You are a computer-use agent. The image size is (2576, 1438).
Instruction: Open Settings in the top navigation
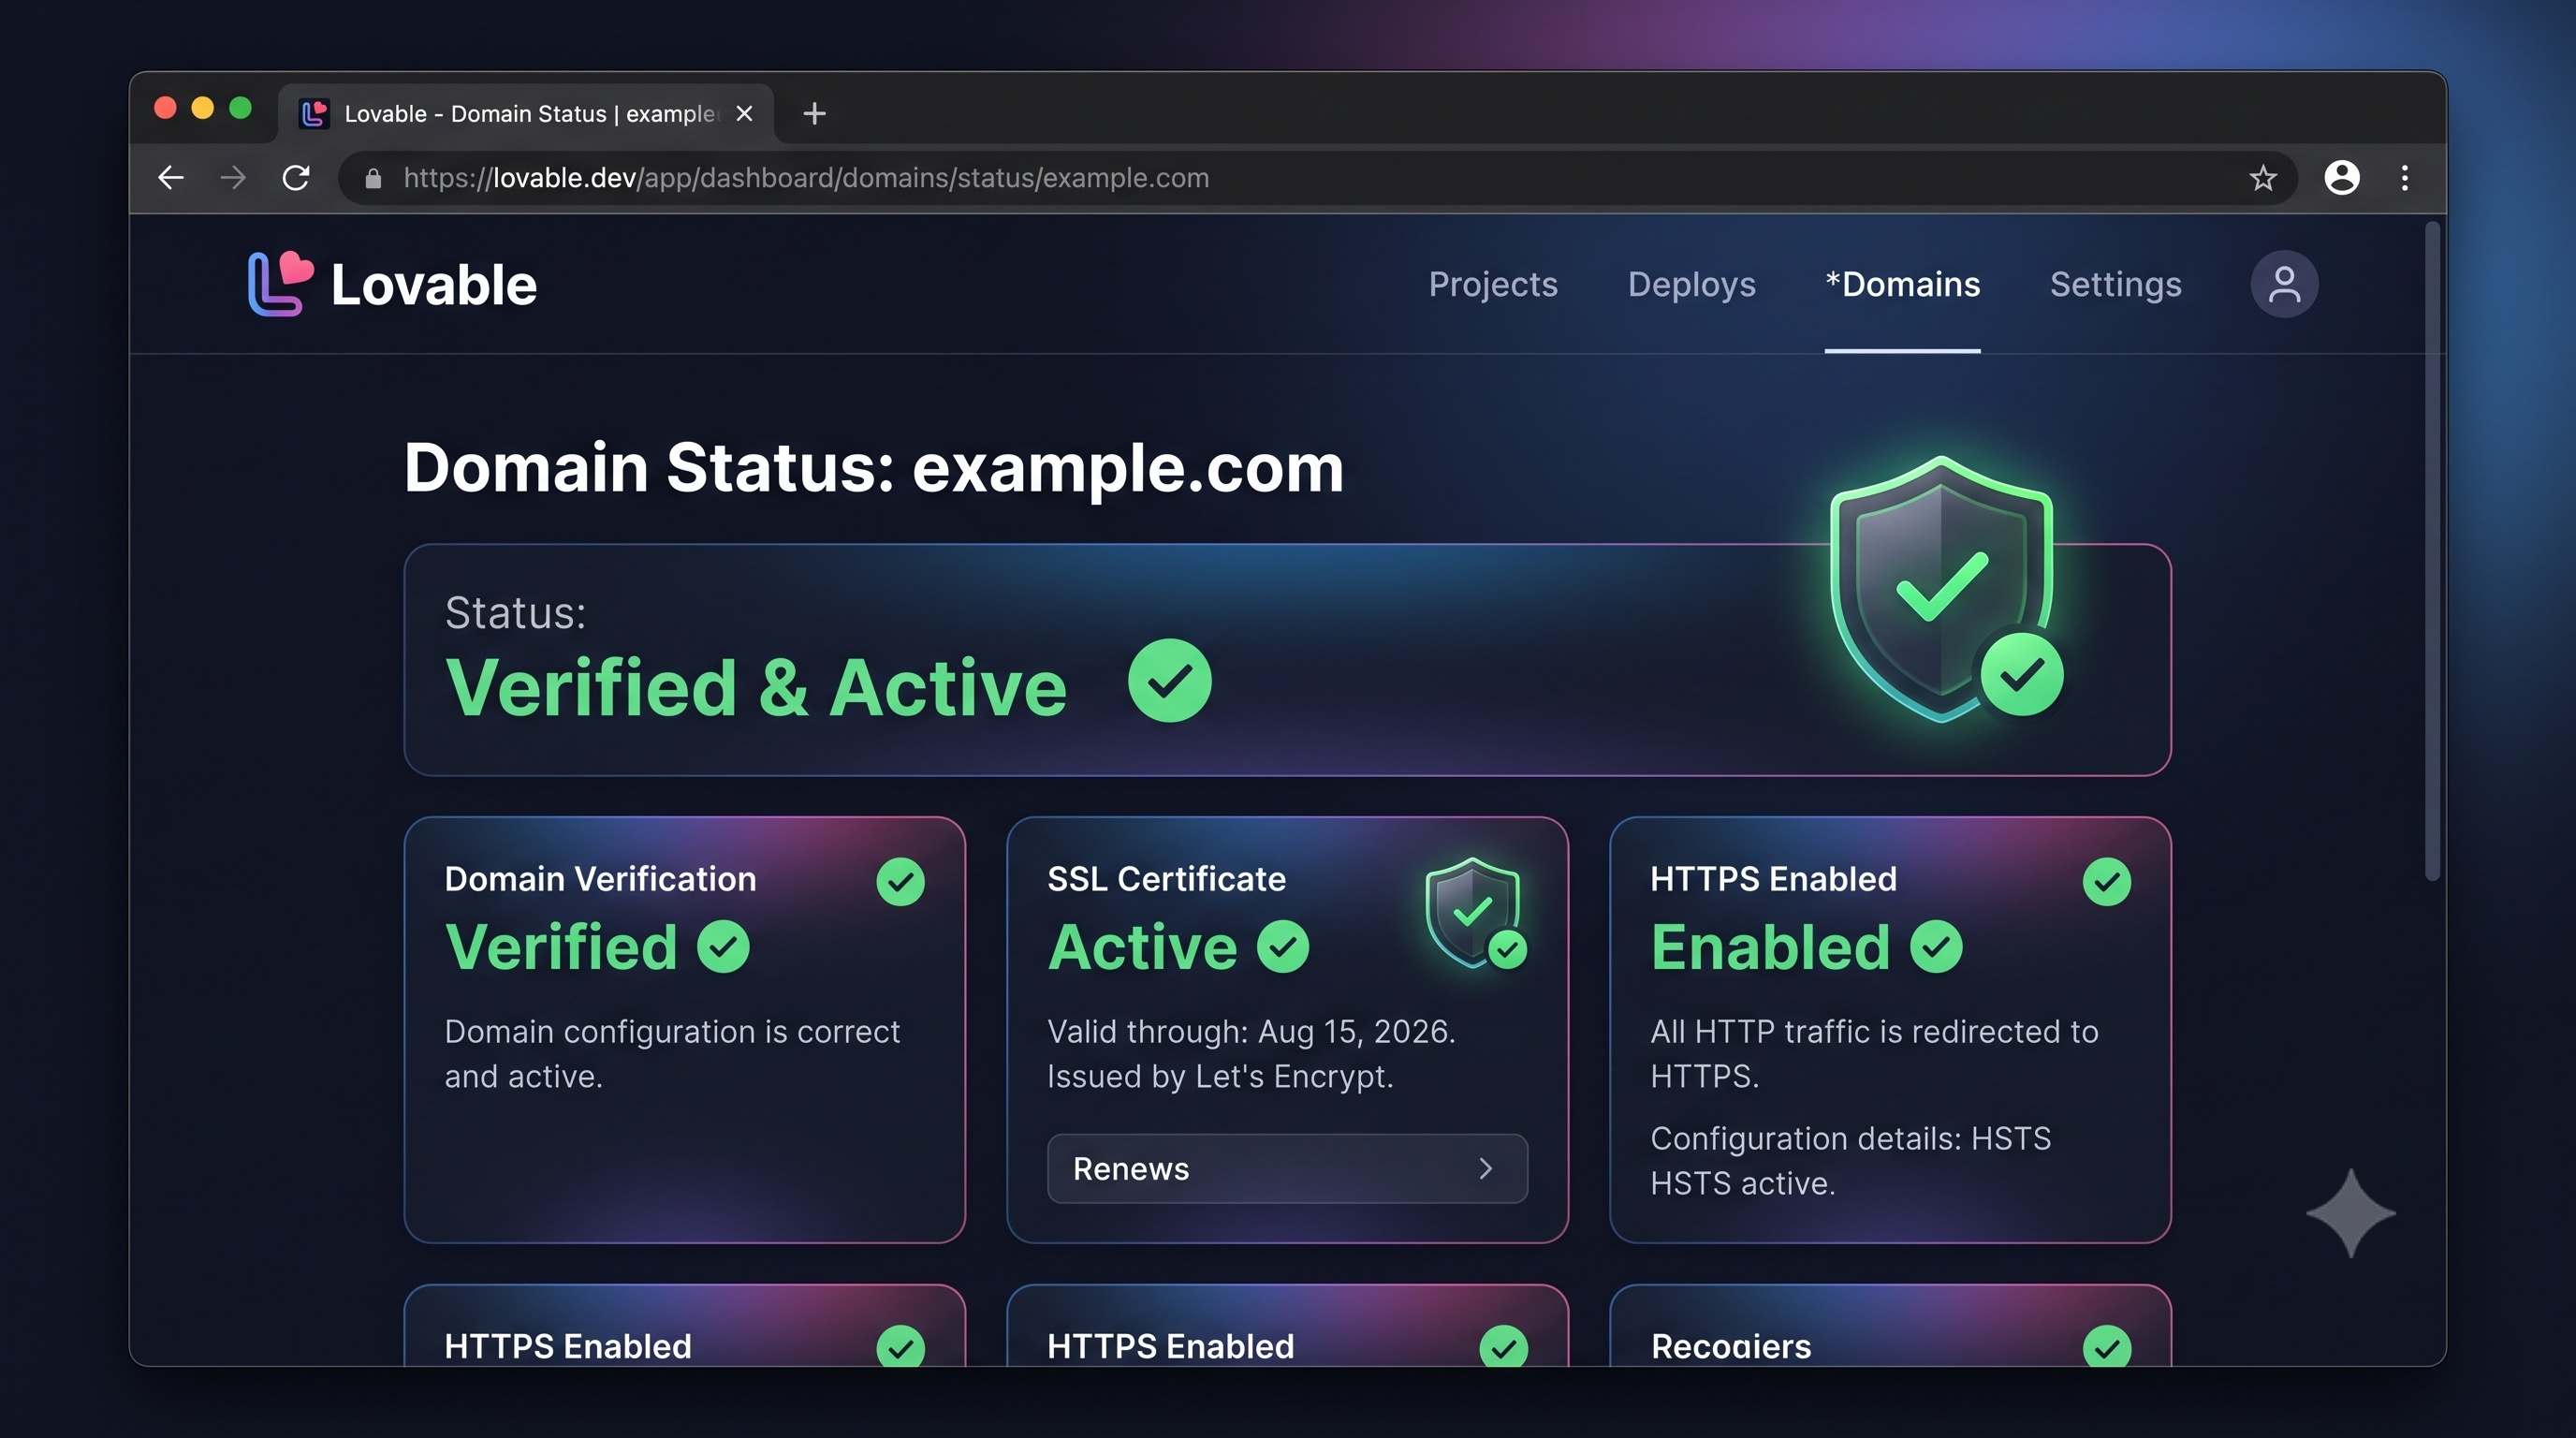(2115, 284)
